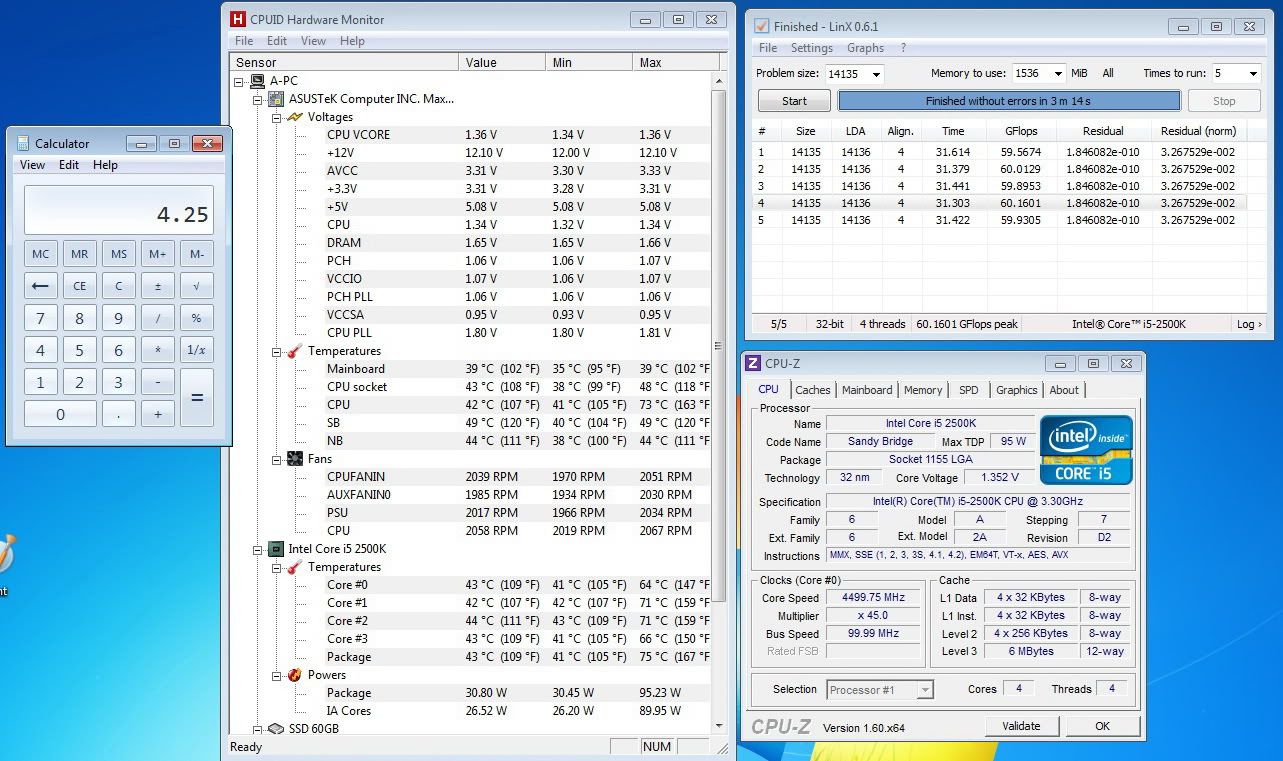This screenshot has width=1283, height=761.
Task: Click the calculator equals key
Action: tap(196, 398)
